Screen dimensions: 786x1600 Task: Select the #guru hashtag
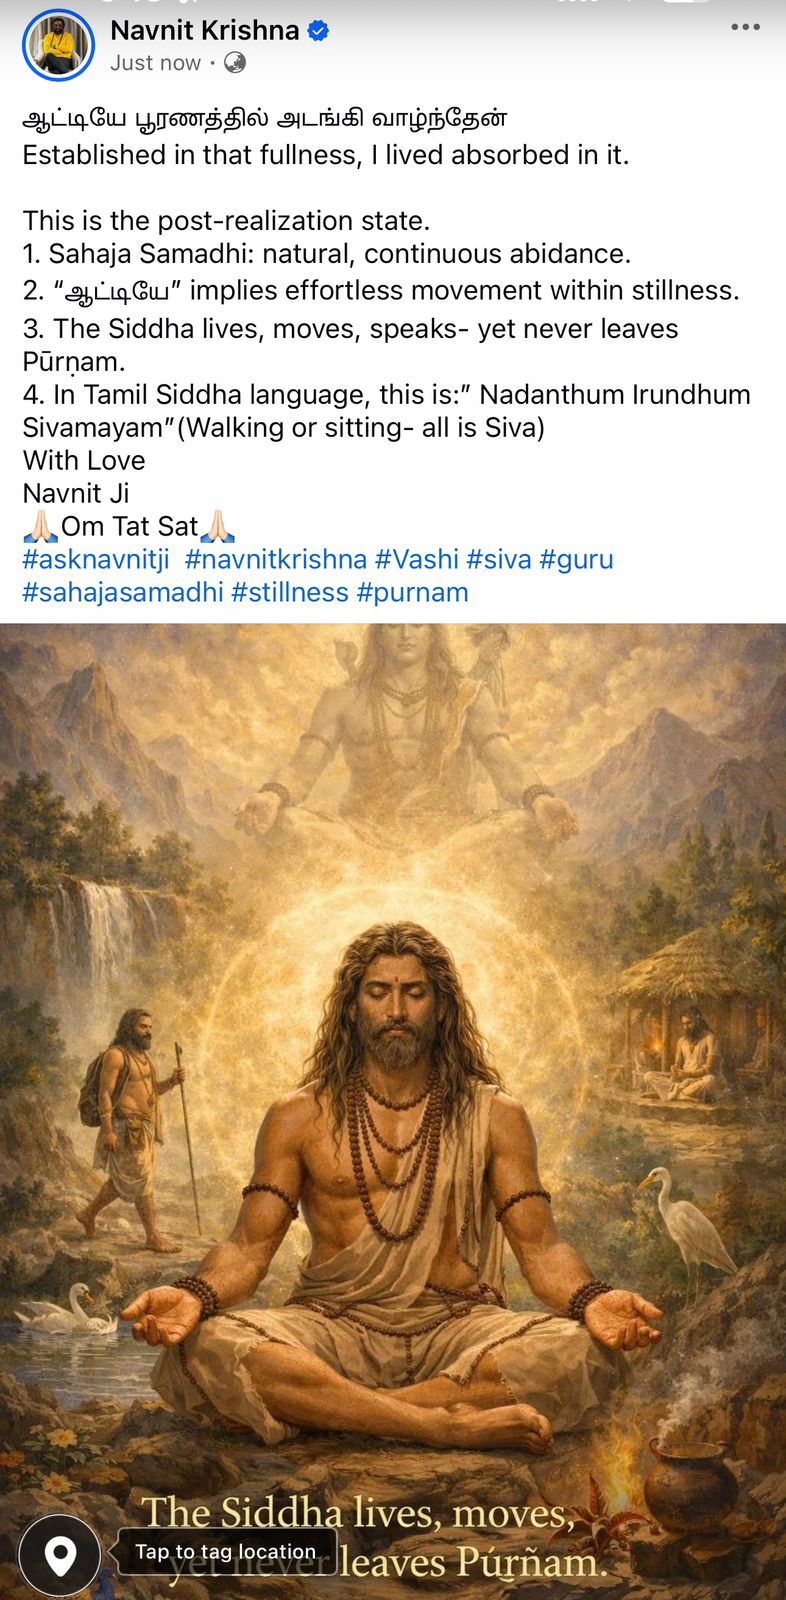click(576, 559)
